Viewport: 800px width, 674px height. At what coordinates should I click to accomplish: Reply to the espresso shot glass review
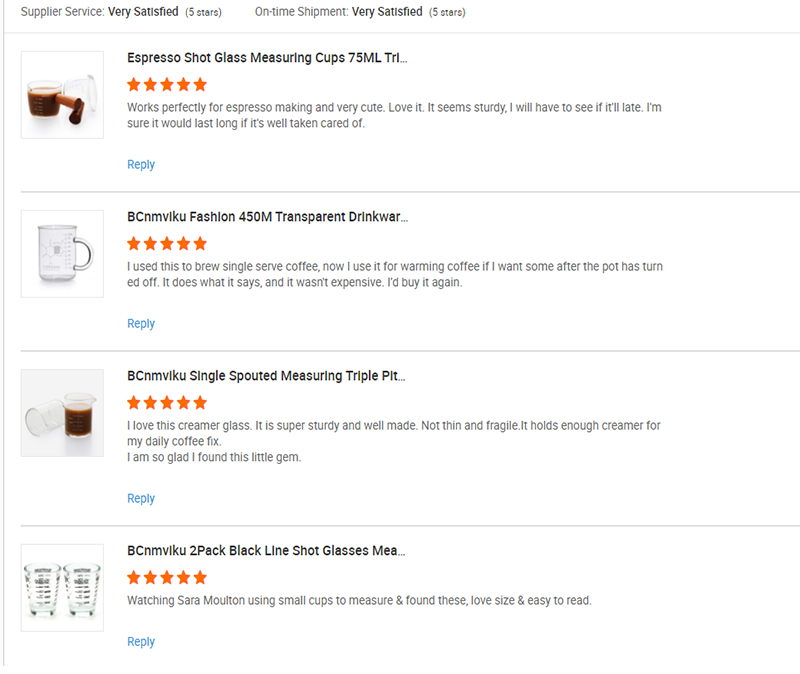(141, 164)
